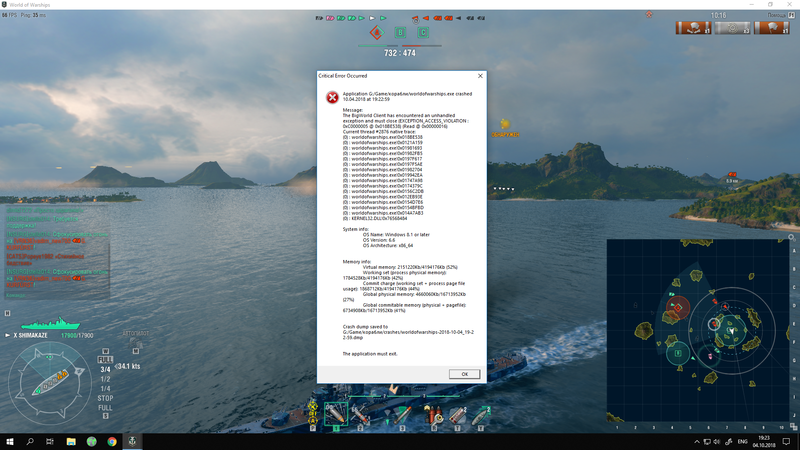The image size is (800, 450).
Task: Open the F1 help key hint
Action: click(x=792, y=15)
